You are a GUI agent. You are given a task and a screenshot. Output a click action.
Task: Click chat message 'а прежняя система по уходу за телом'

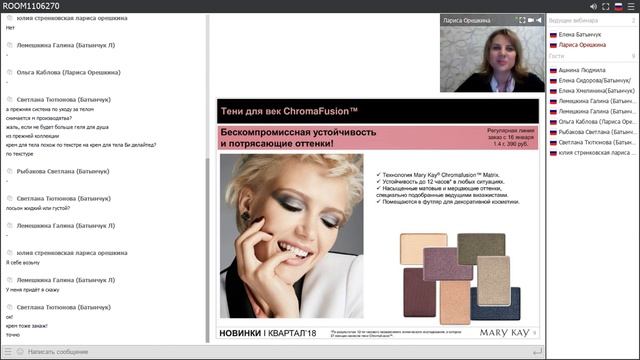pyautogui.click(x=50, y=109)
